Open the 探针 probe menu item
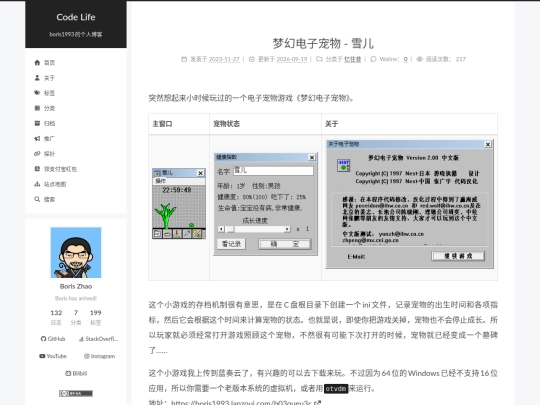The width and height of the screenshot is (540, 405). 44,154
